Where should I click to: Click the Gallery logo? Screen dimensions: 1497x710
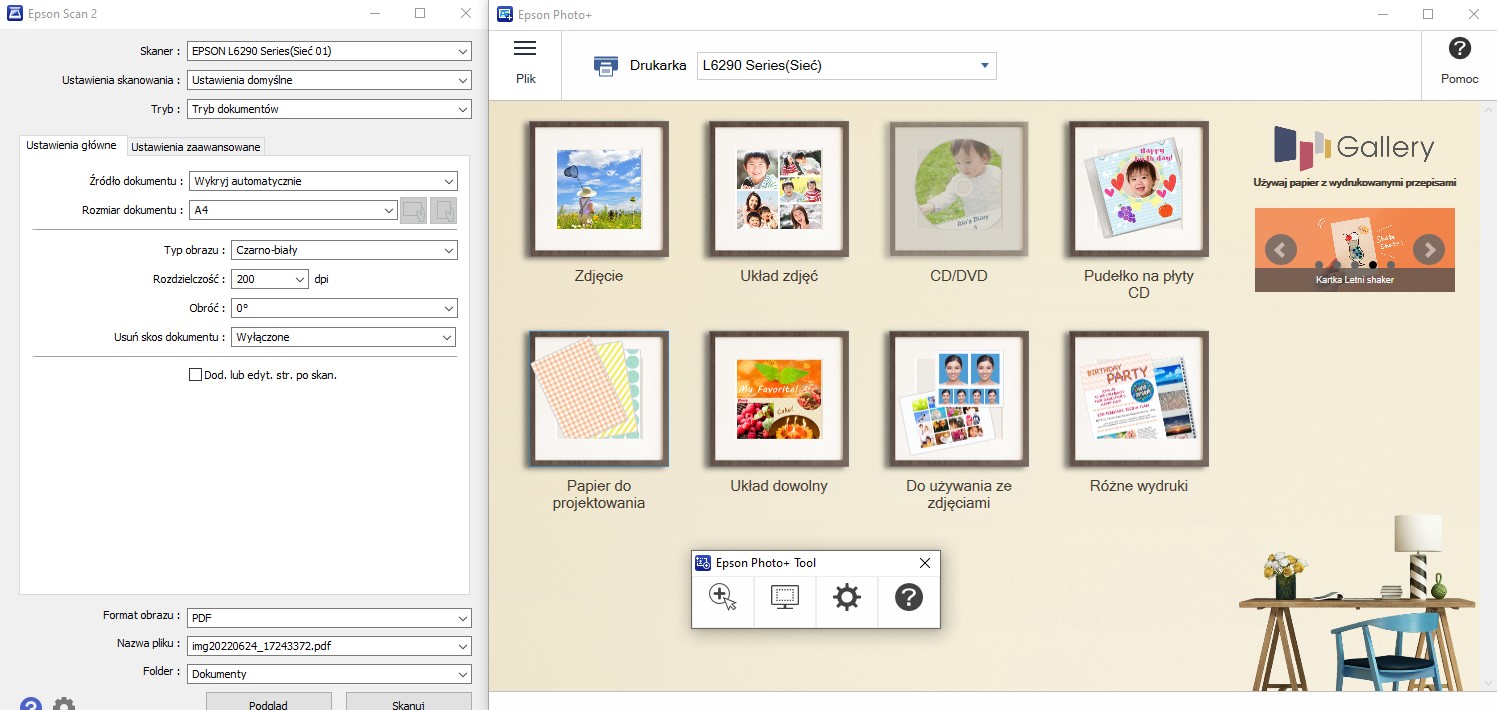1354,147
